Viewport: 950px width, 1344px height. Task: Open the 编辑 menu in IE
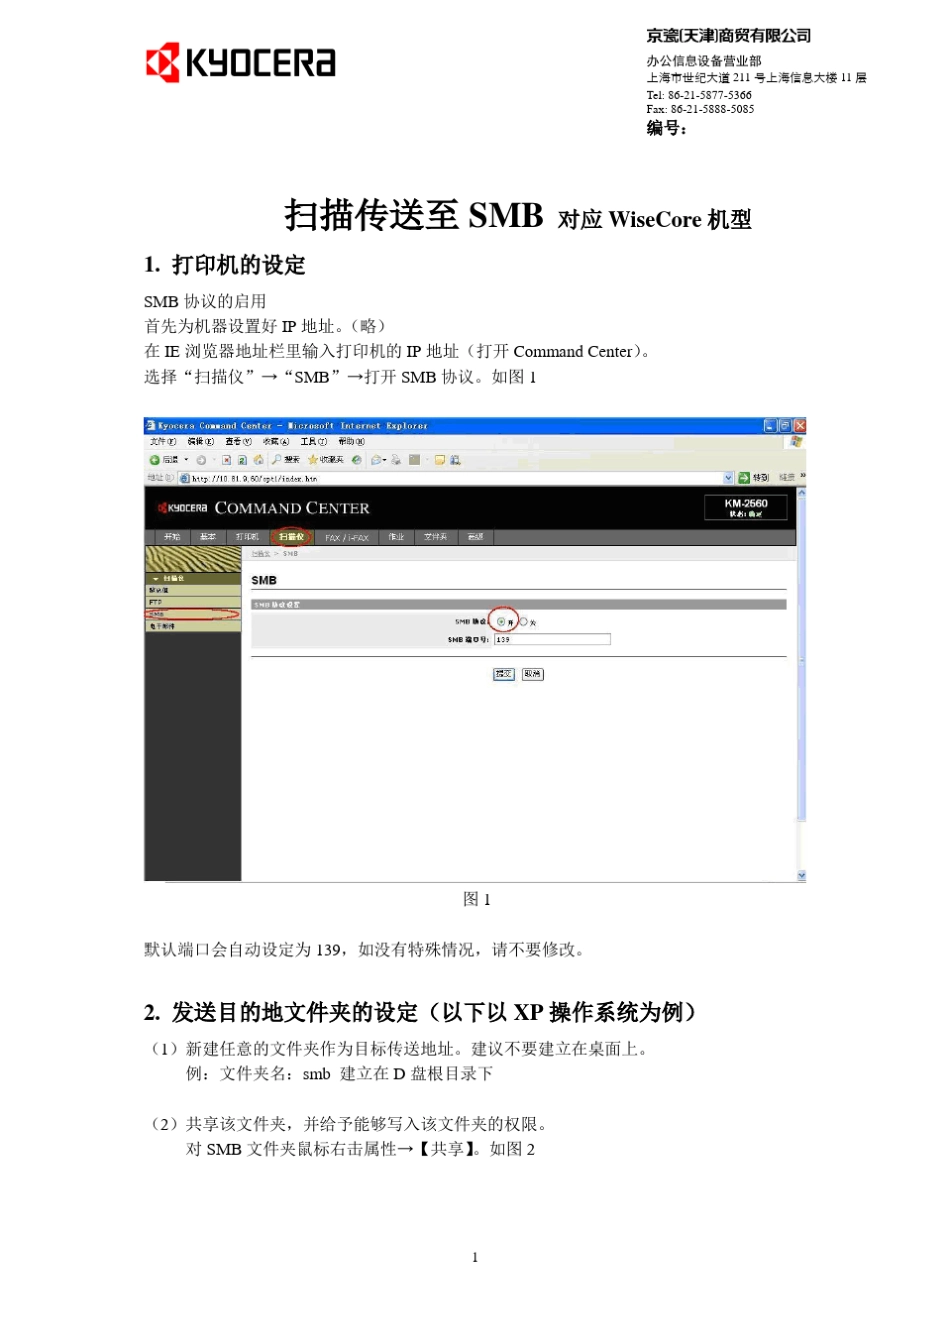(200, 441)
